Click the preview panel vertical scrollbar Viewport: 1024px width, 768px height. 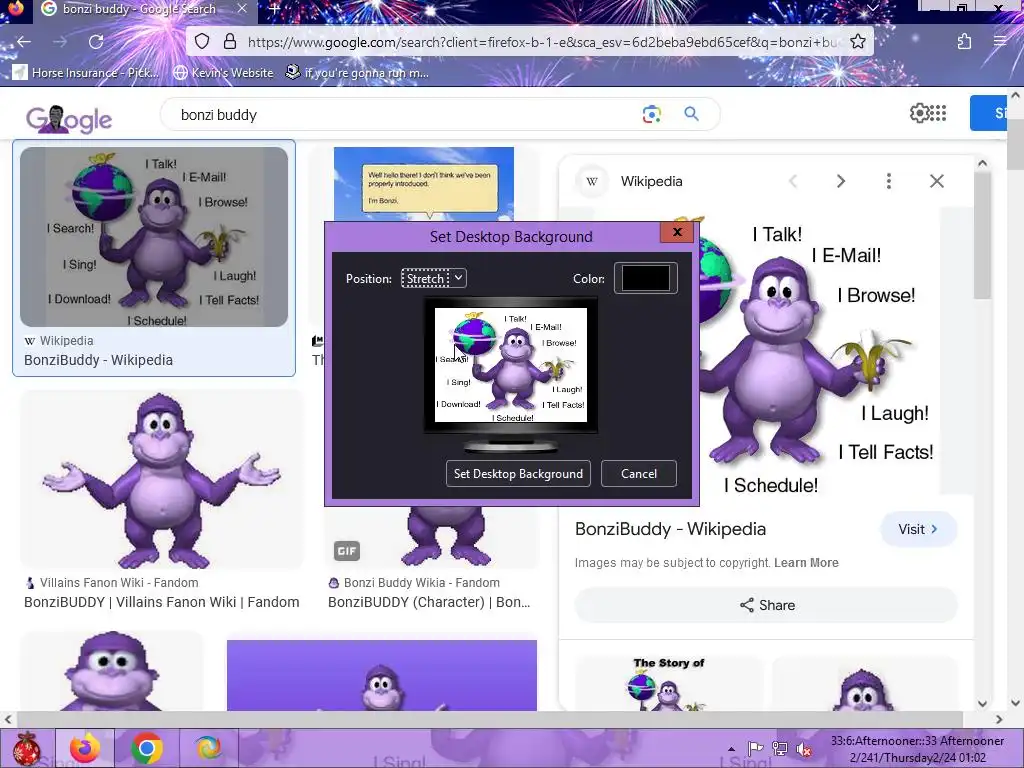[x=982, y=235]
